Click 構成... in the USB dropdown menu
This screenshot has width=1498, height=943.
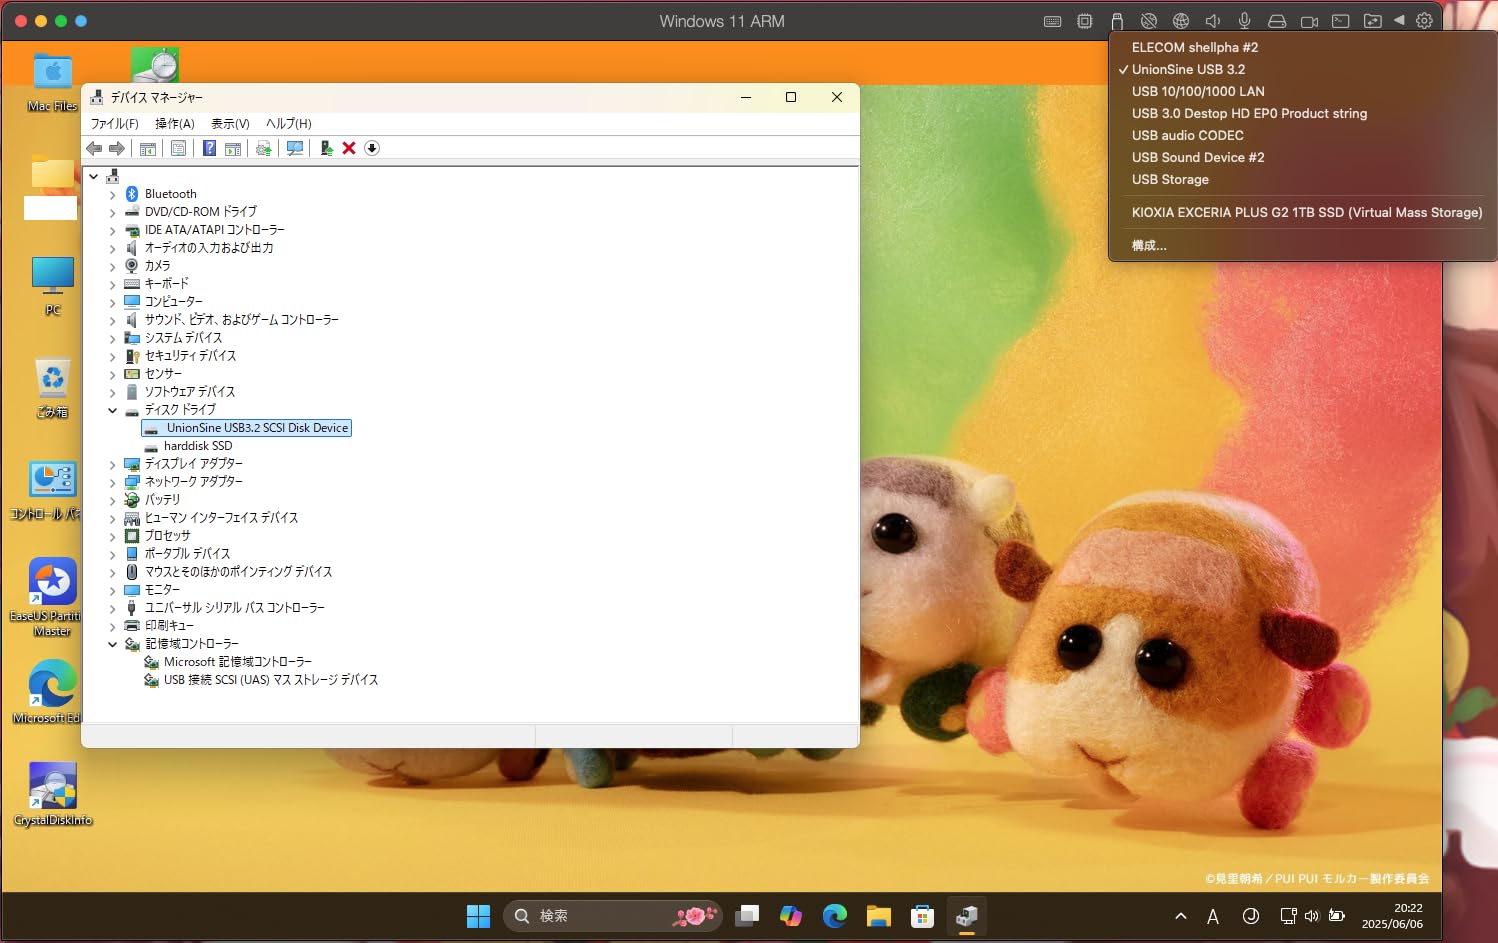tap(1149, 245)
